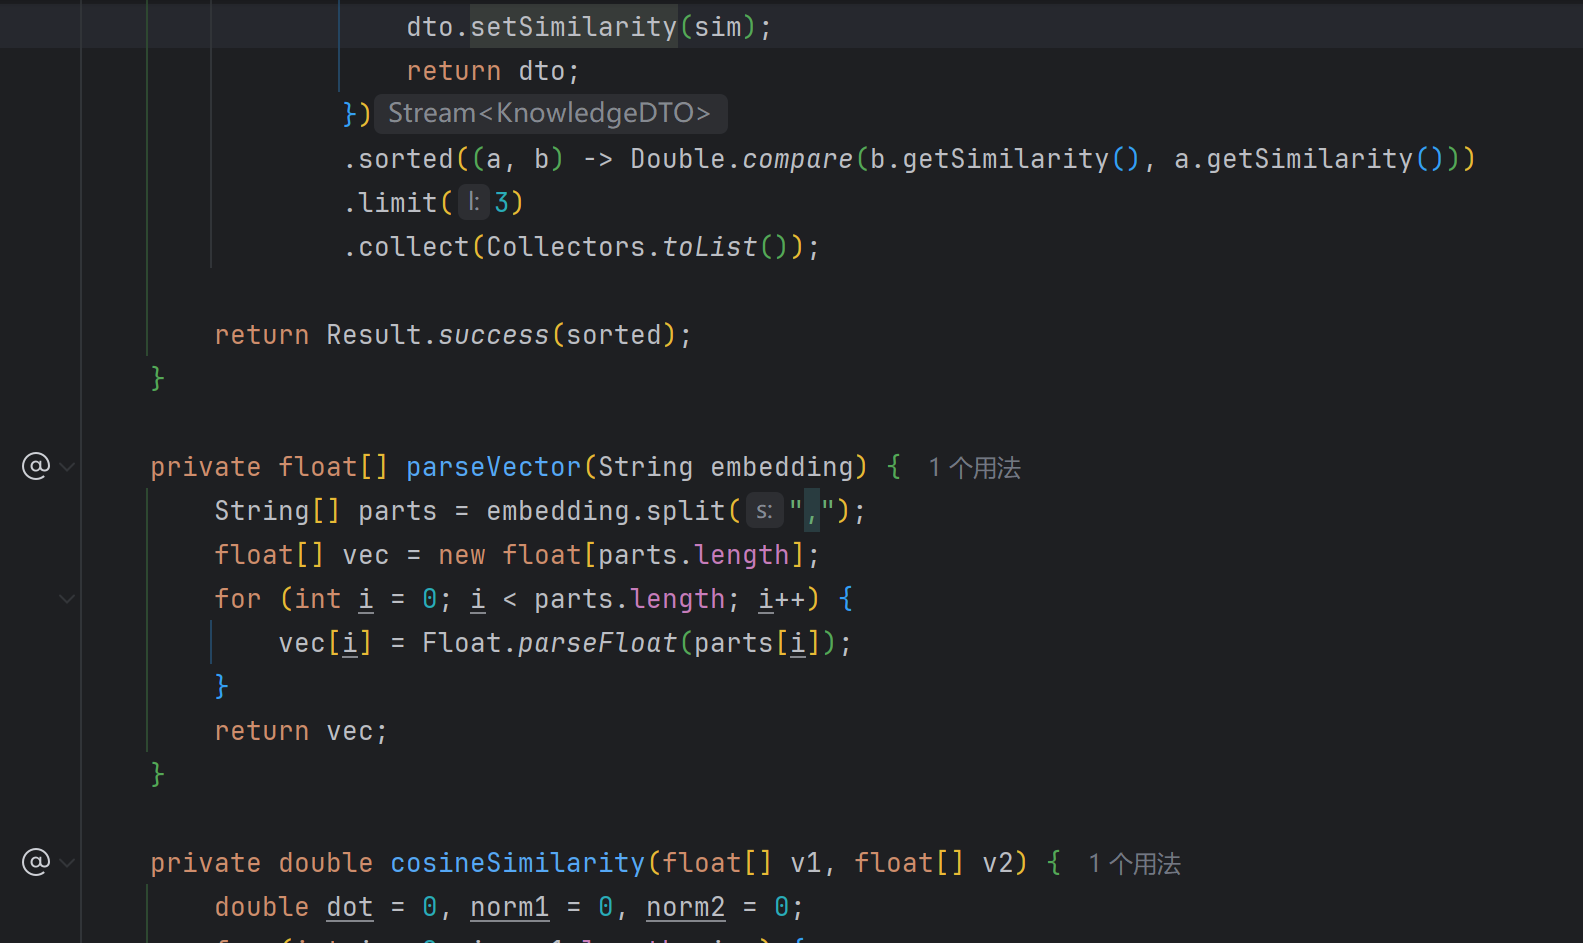Click the 'return vec;' statement
The image size is (1583, 943).
click(301, 731)
